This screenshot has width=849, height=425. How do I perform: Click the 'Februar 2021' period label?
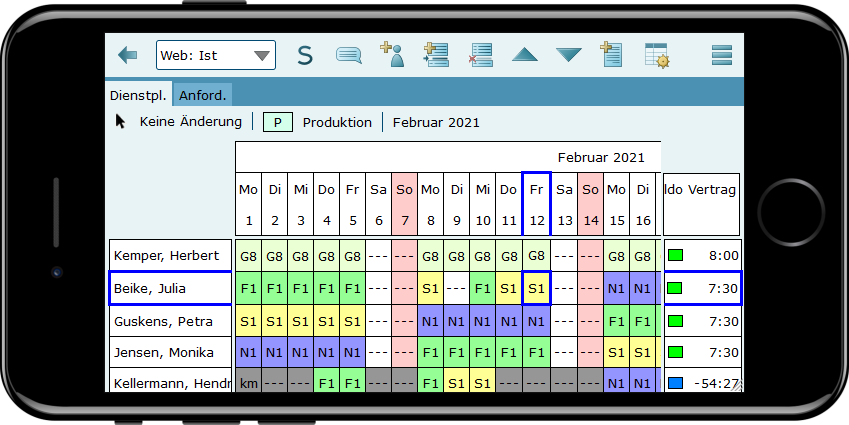(x=436, y=123)
